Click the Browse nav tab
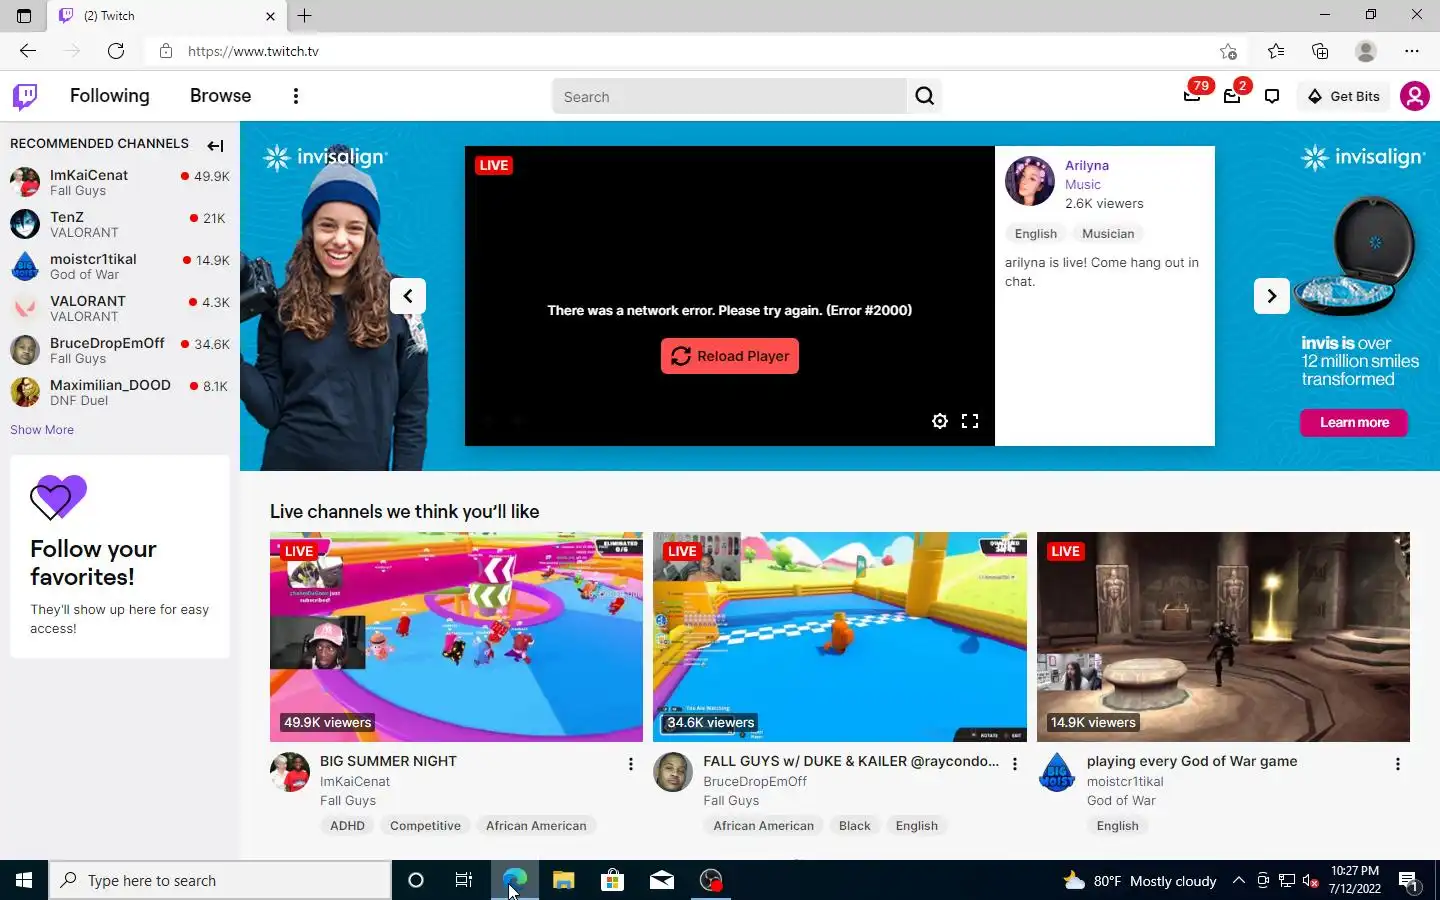This screenshot has height=900, width=1440. pos(220,96)
